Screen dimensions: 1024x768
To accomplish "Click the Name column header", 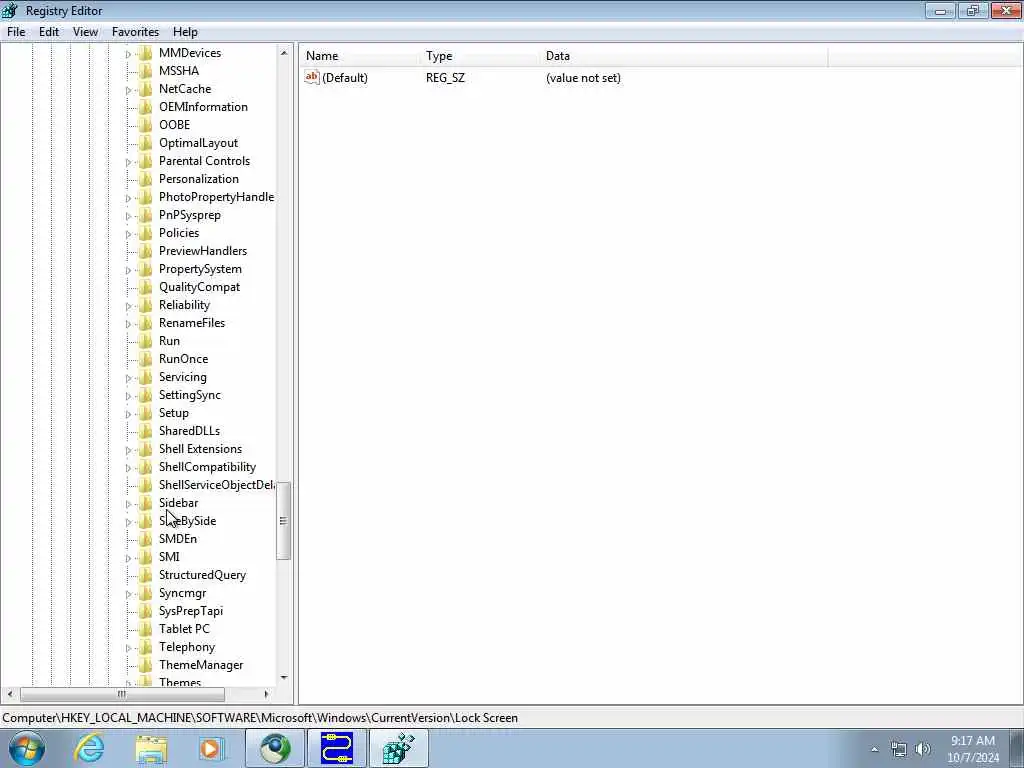I will click(x=359, y=56).
